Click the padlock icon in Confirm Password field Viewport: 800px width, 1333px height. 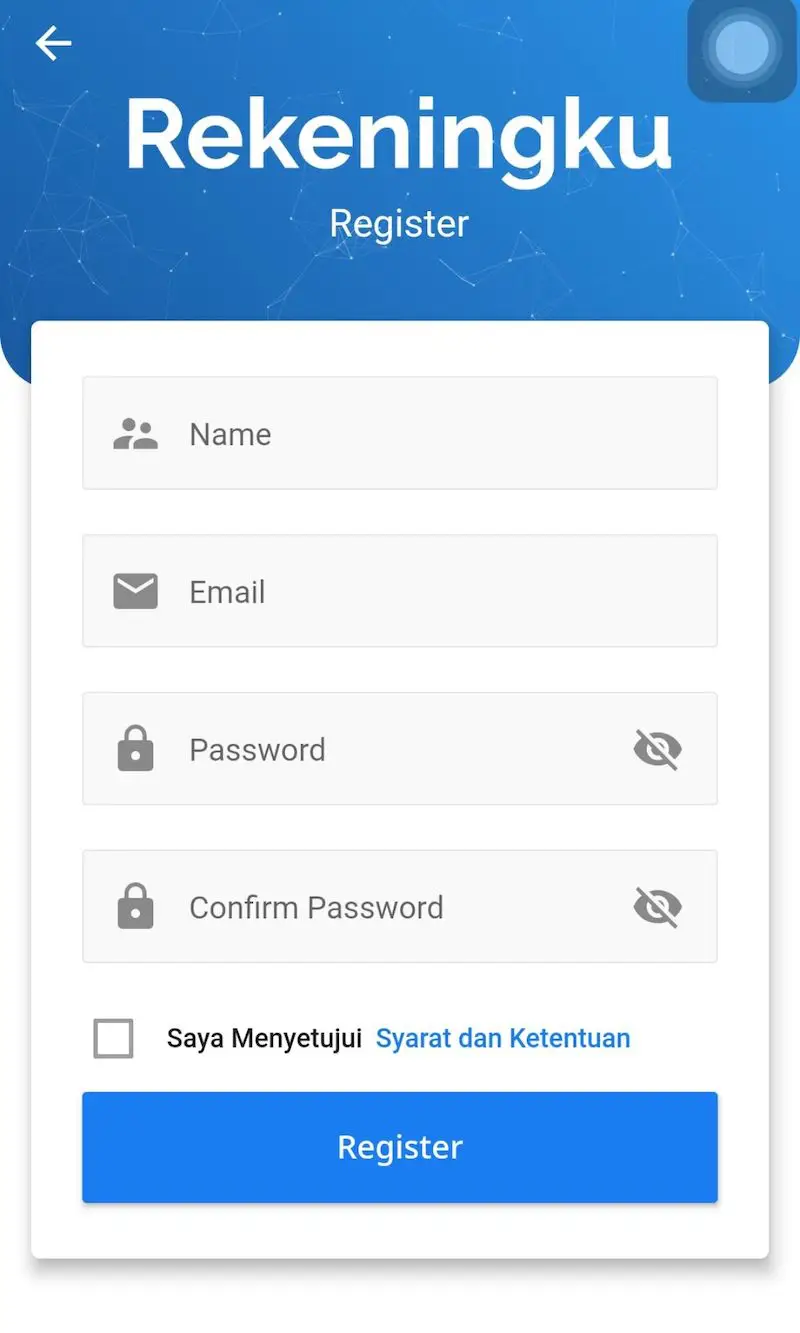136,906
